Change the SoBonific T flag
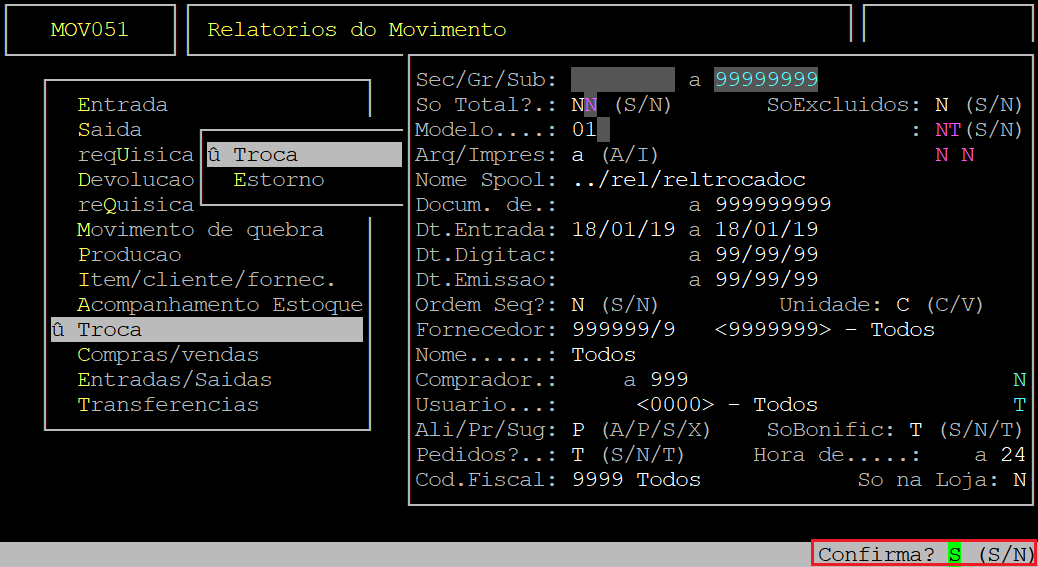 [x=915, y=430]
